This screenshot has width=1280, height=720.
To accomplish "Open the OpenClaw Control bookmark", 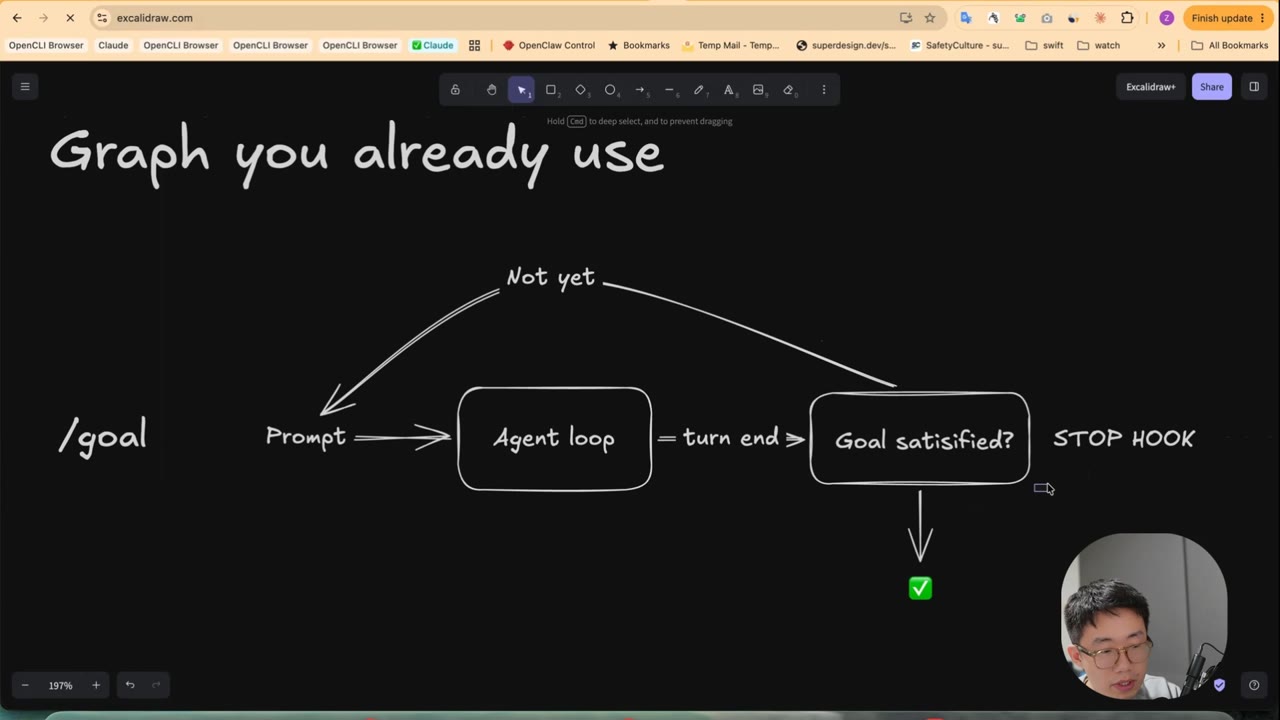I will (549, 45).
